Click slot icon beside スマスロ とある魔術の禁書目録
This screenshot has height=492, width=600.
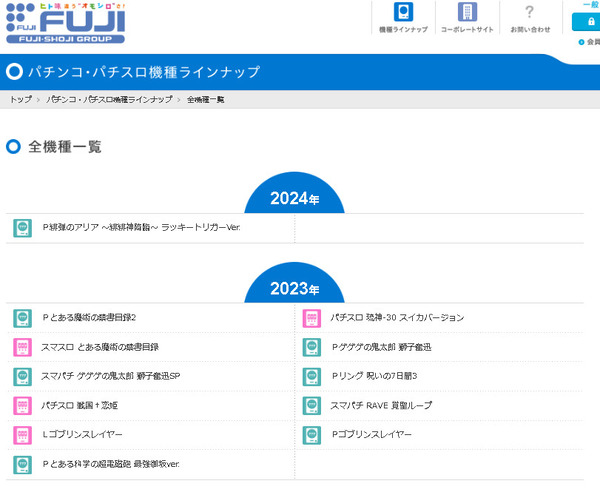[23, 347]
